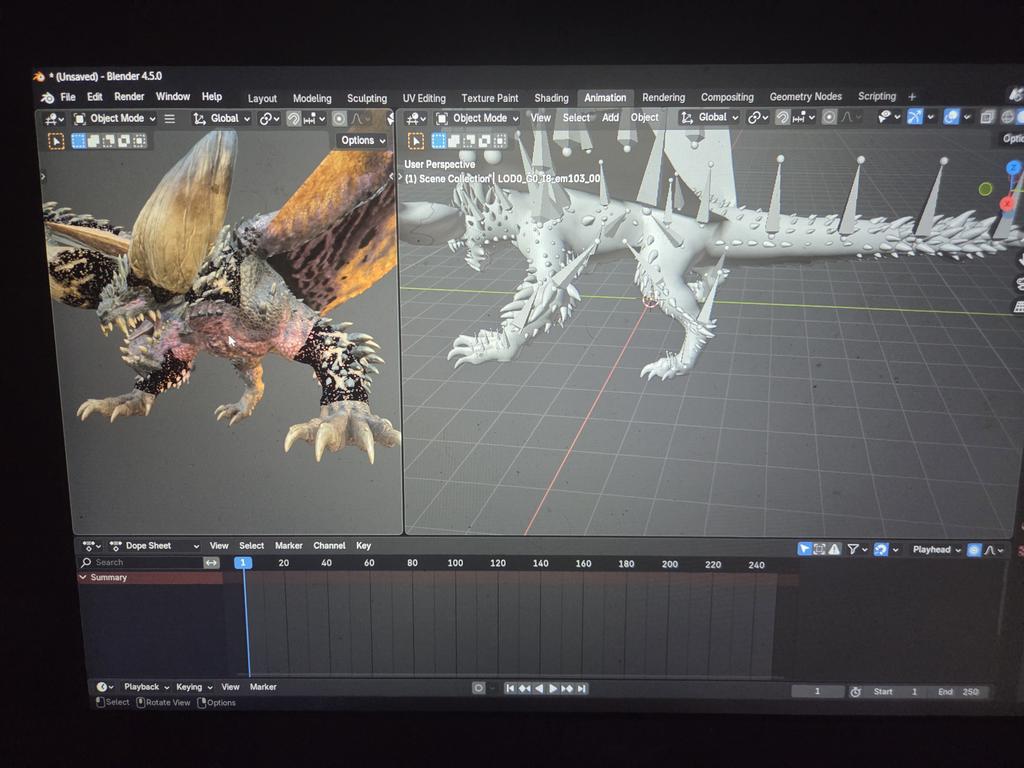Open pivot point dropdown in left viewport
This screenshot has height=768, width=1024.
coord(269,119)
